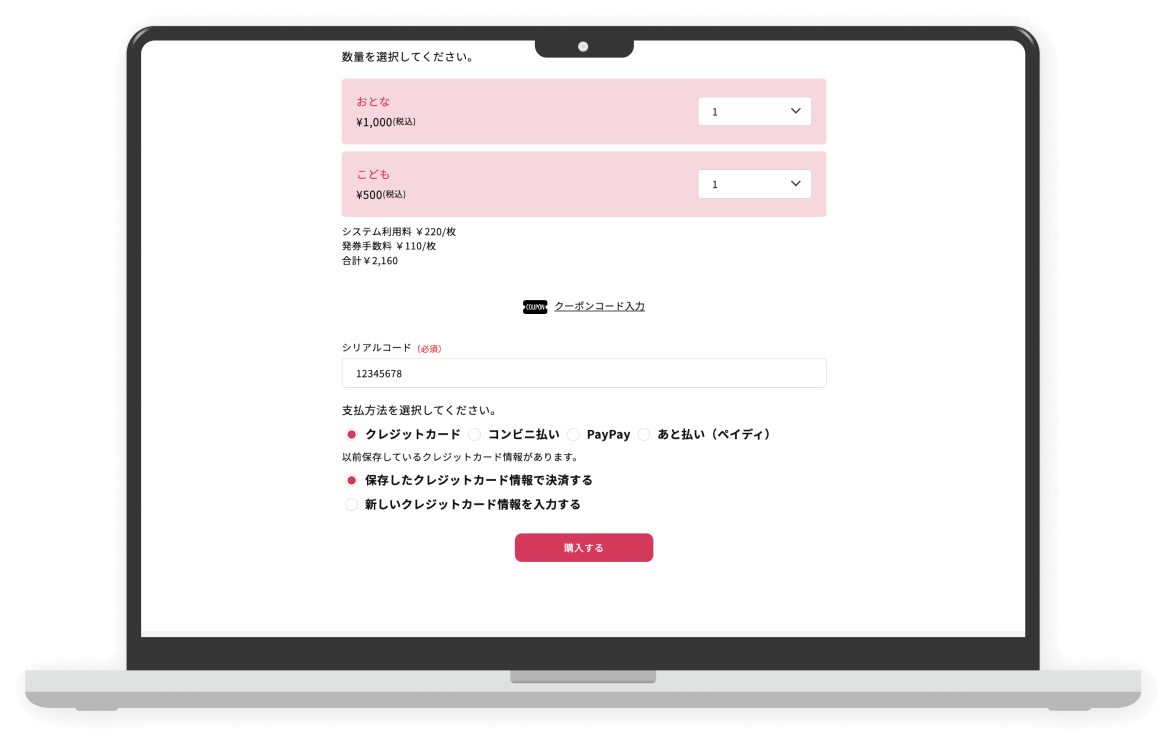Click the chevron arrow in こども selector
Image resolution: width=1175 pixels, height=744 pixels.
[x=796, y=184]
